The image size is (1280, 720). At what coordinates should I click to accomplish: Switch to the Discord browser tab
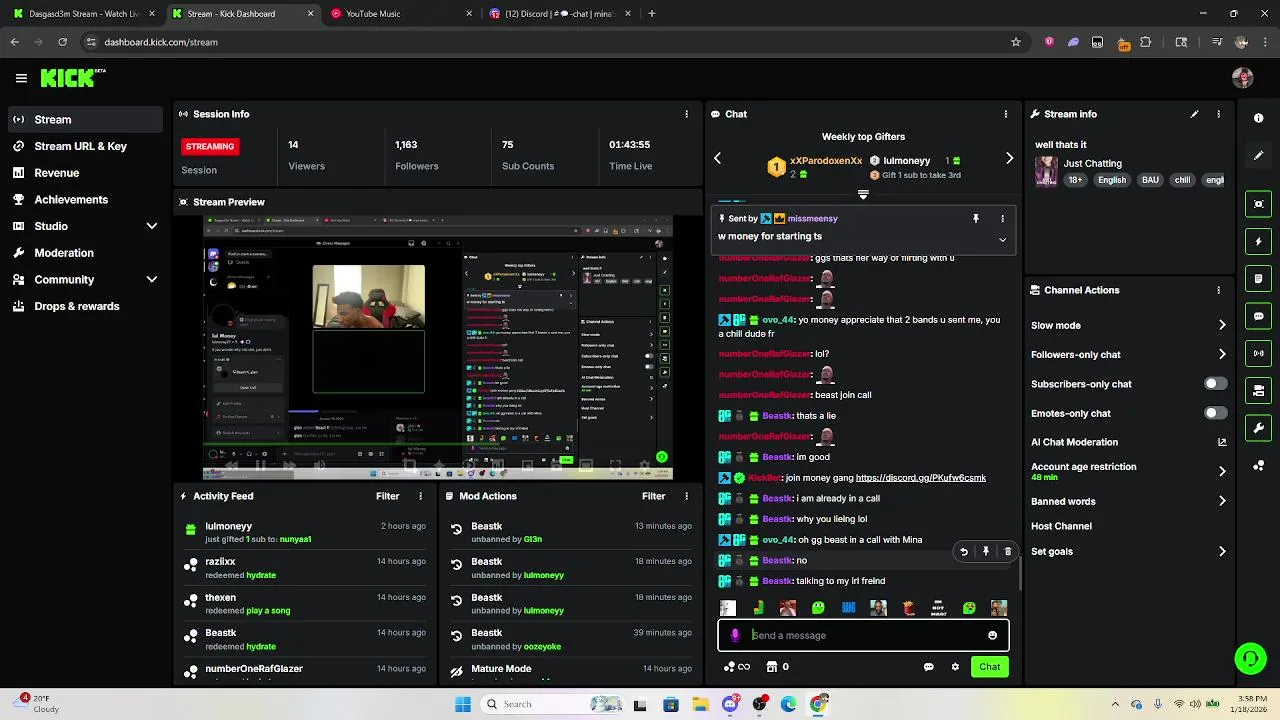(560, 14)
